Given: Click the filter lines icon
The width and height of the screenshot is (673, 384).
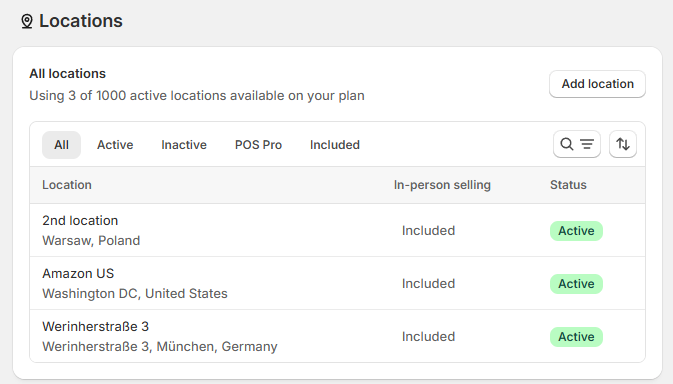Looking at the screenshot, I should point(587,144).
